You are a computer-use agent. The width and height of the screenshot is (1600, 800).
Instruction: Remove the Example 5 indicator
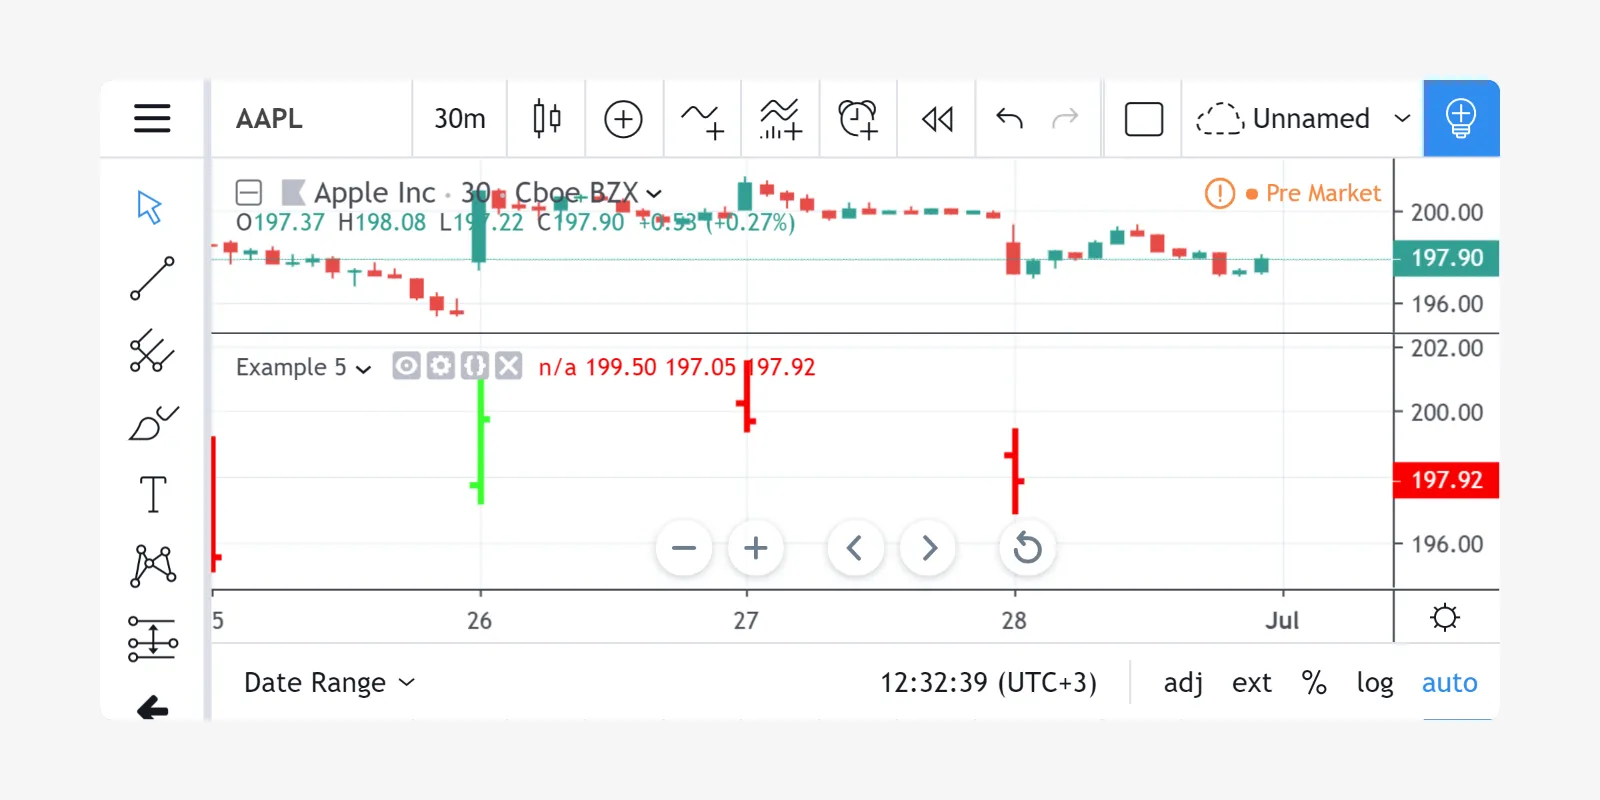click(509, 366)
